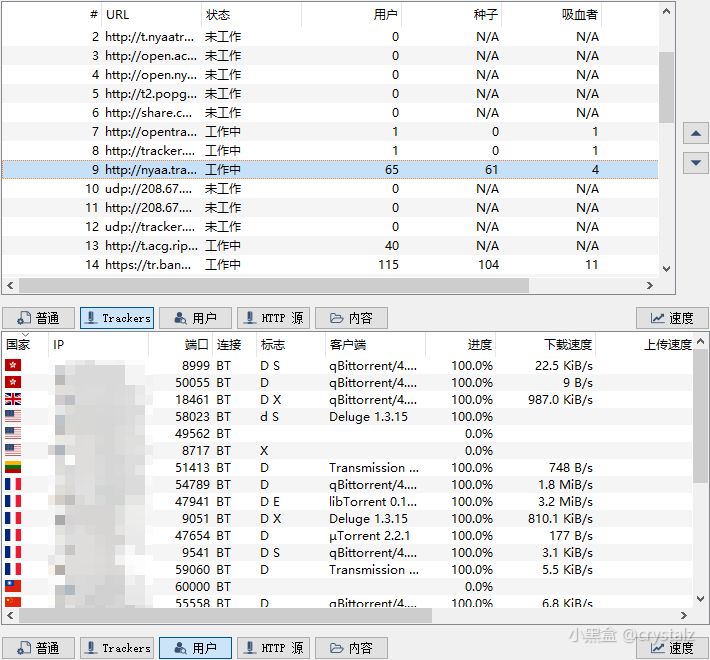Screen dimensions: 710x660
Task: Sort peers by 下载速度 column header
Action: [x=545, y=344]
